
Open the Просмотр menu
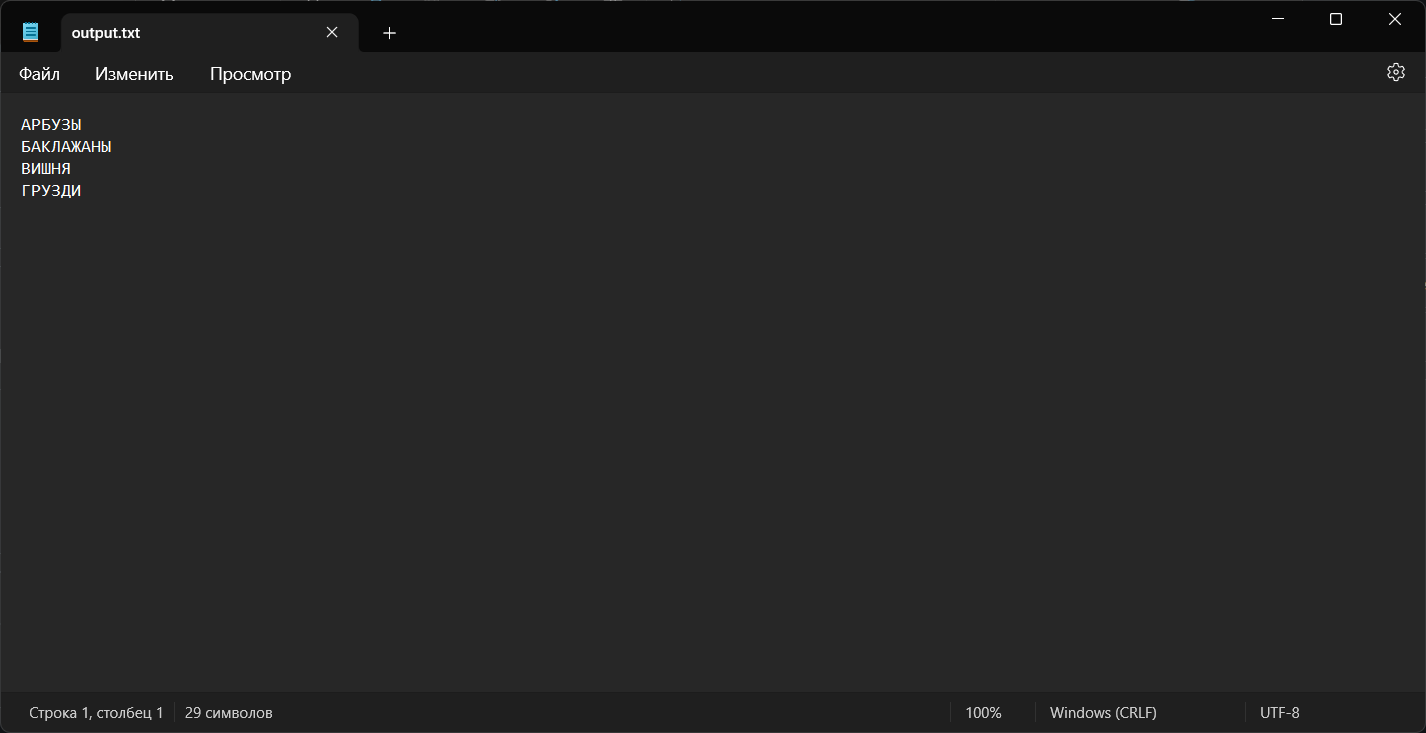point(250,74)
